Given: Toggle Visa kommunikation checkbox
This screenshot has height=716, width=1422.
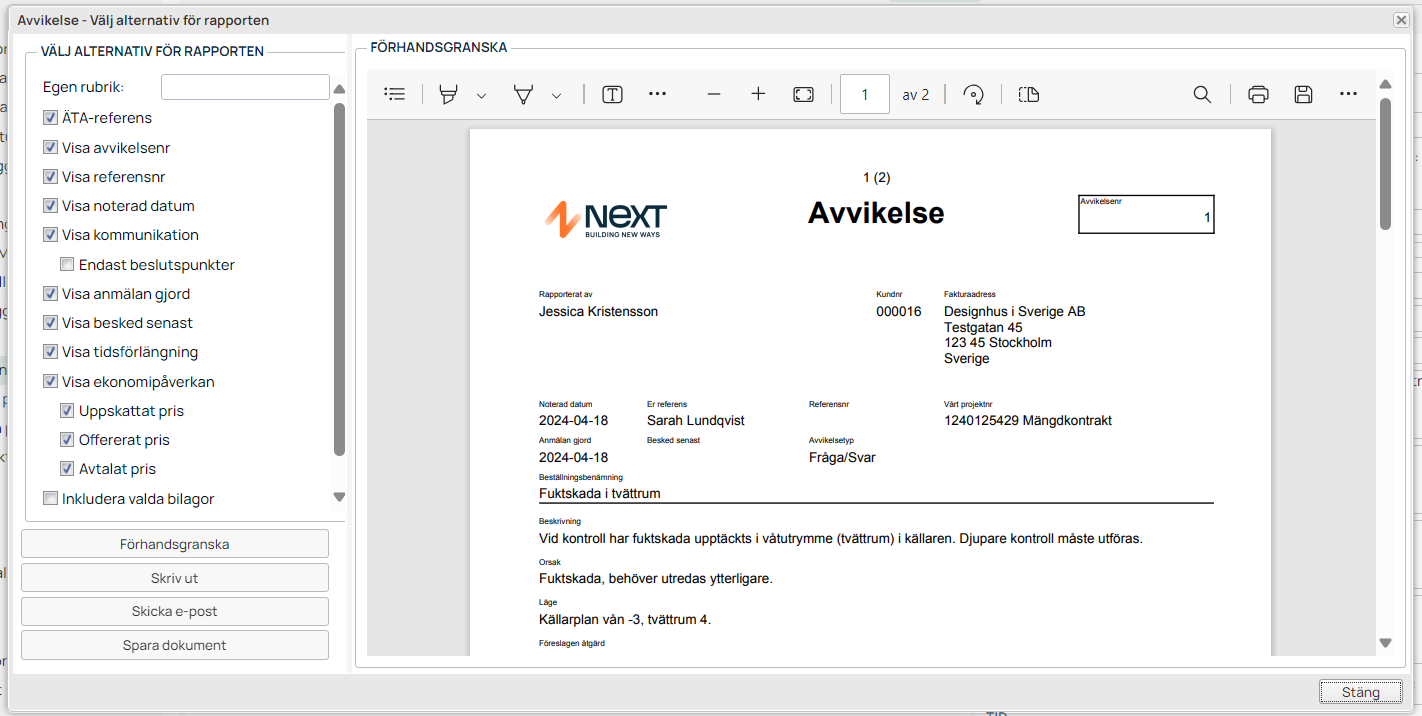Looking at the screenshot, I should click(x=50, y=235).
